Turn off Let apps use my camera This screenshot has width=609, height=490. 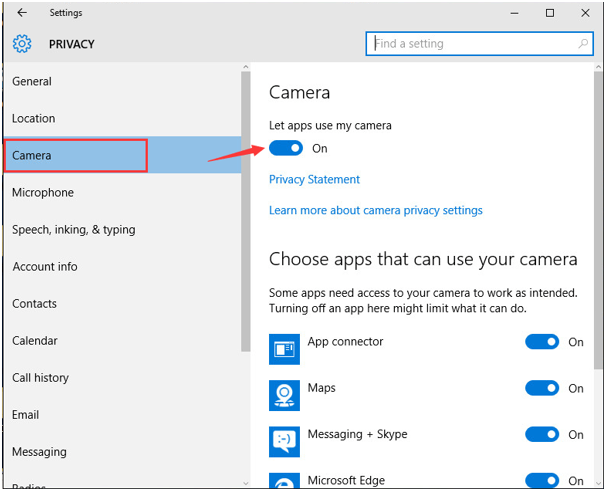point(286,148)
